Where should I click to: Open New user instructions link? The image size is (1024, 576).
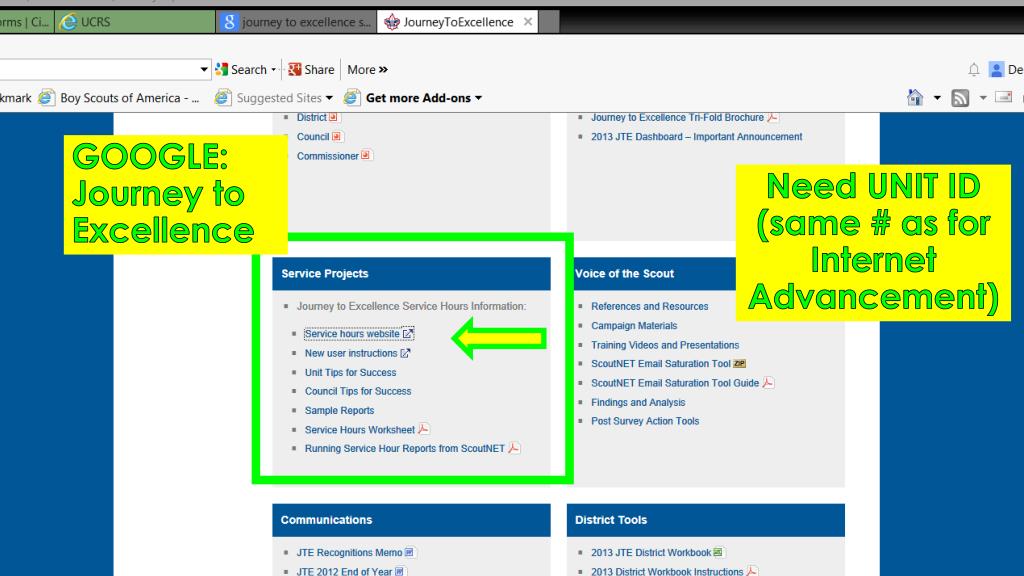(x=357, y=353)
